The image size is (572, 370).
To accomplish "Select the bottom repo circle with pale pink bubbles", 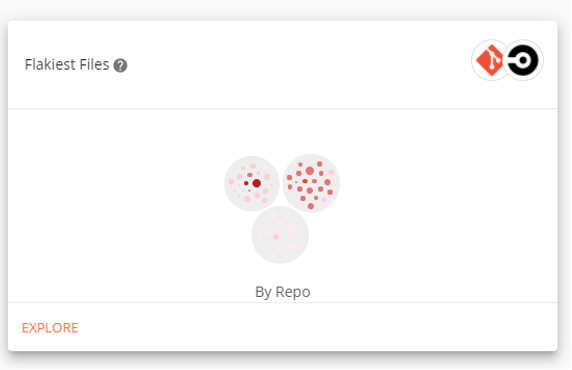I will click(280, 235).
